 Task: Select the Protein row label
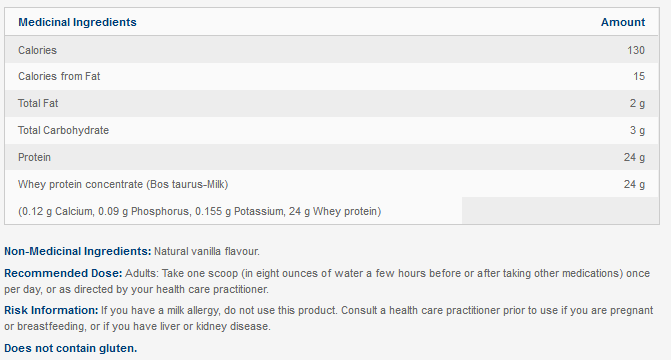pyautogui.click(x=34, y=157)
